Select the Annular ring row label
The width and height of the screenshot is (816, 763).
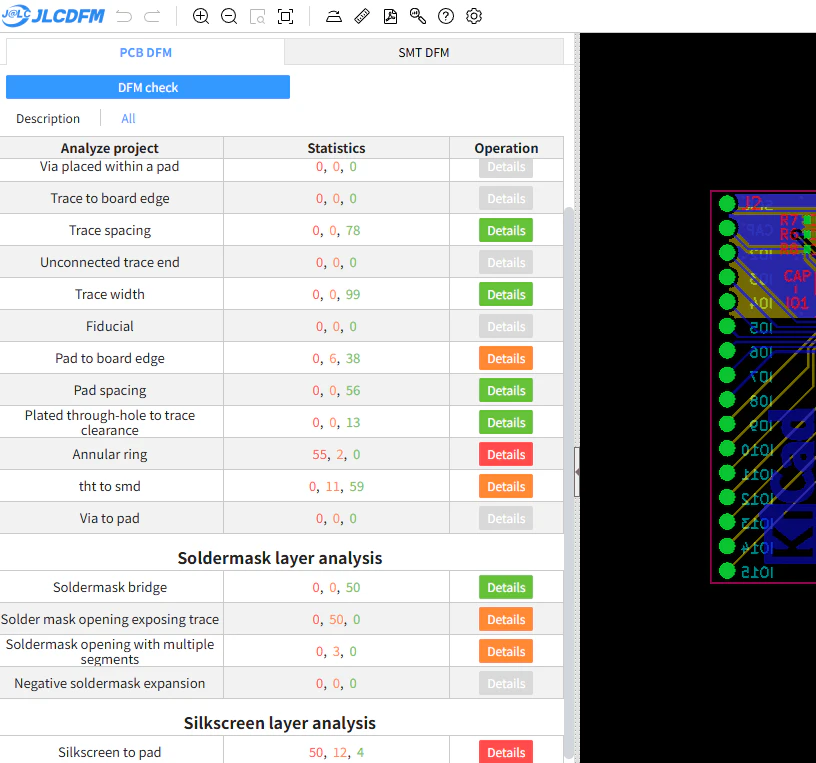110,454
